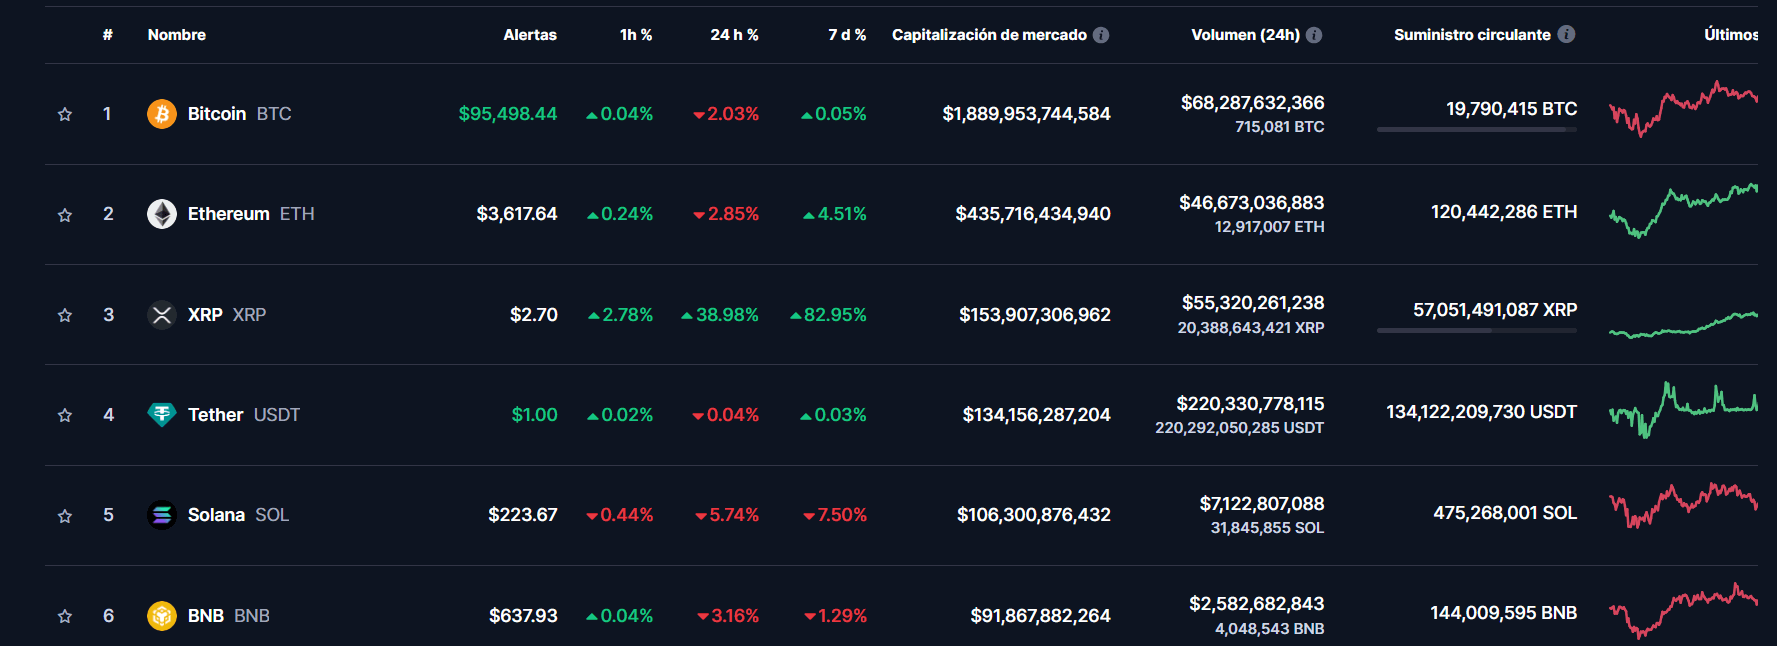View Tether's 7-day sparkline chart
The image size is (1777, 646).
(1683, 410)
